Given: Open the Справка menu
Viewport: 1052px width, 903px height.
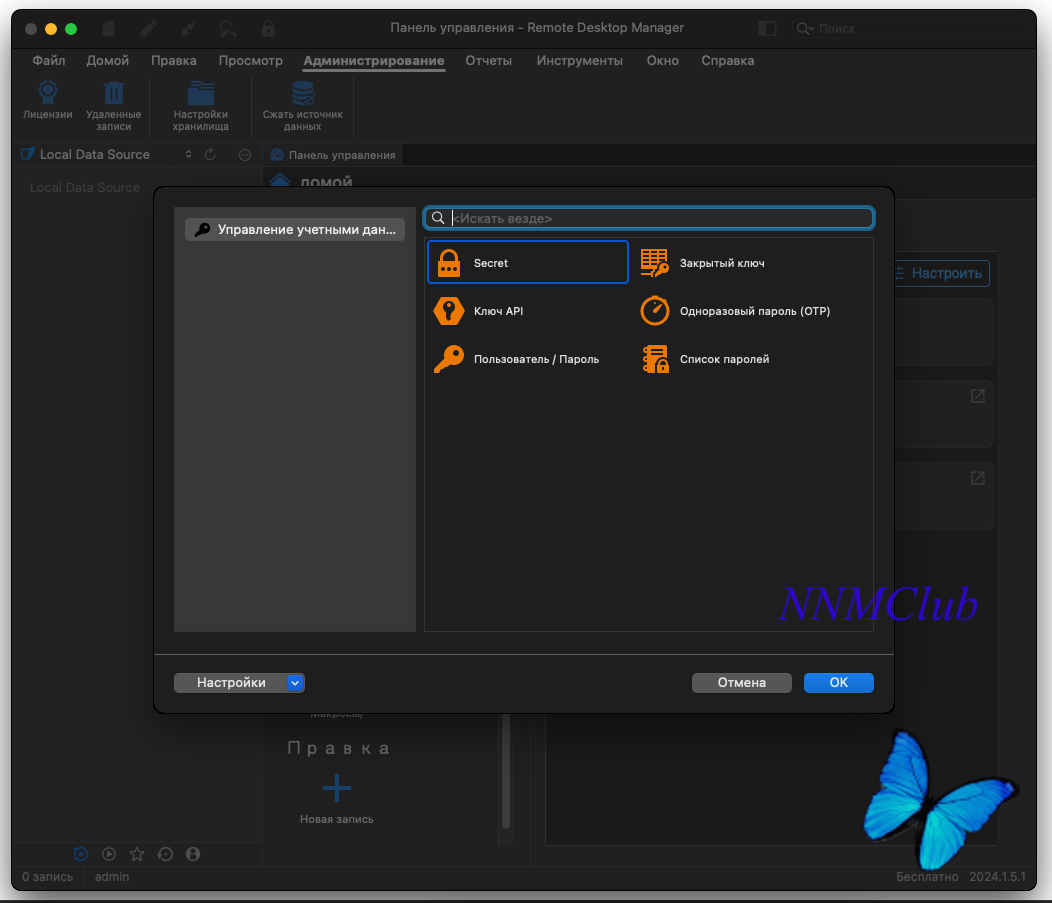Looking at the screenshot, I should tap(728, 60).
